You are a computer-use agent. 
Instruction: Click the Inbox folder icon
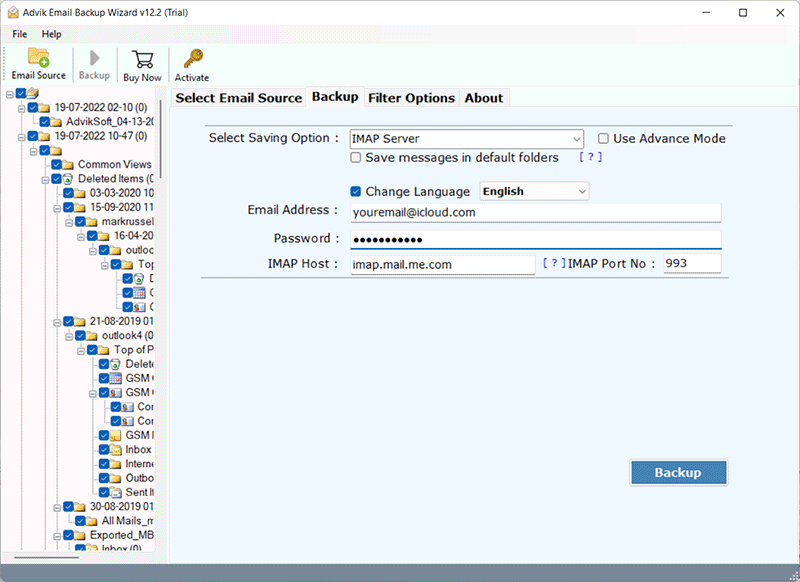116,450
